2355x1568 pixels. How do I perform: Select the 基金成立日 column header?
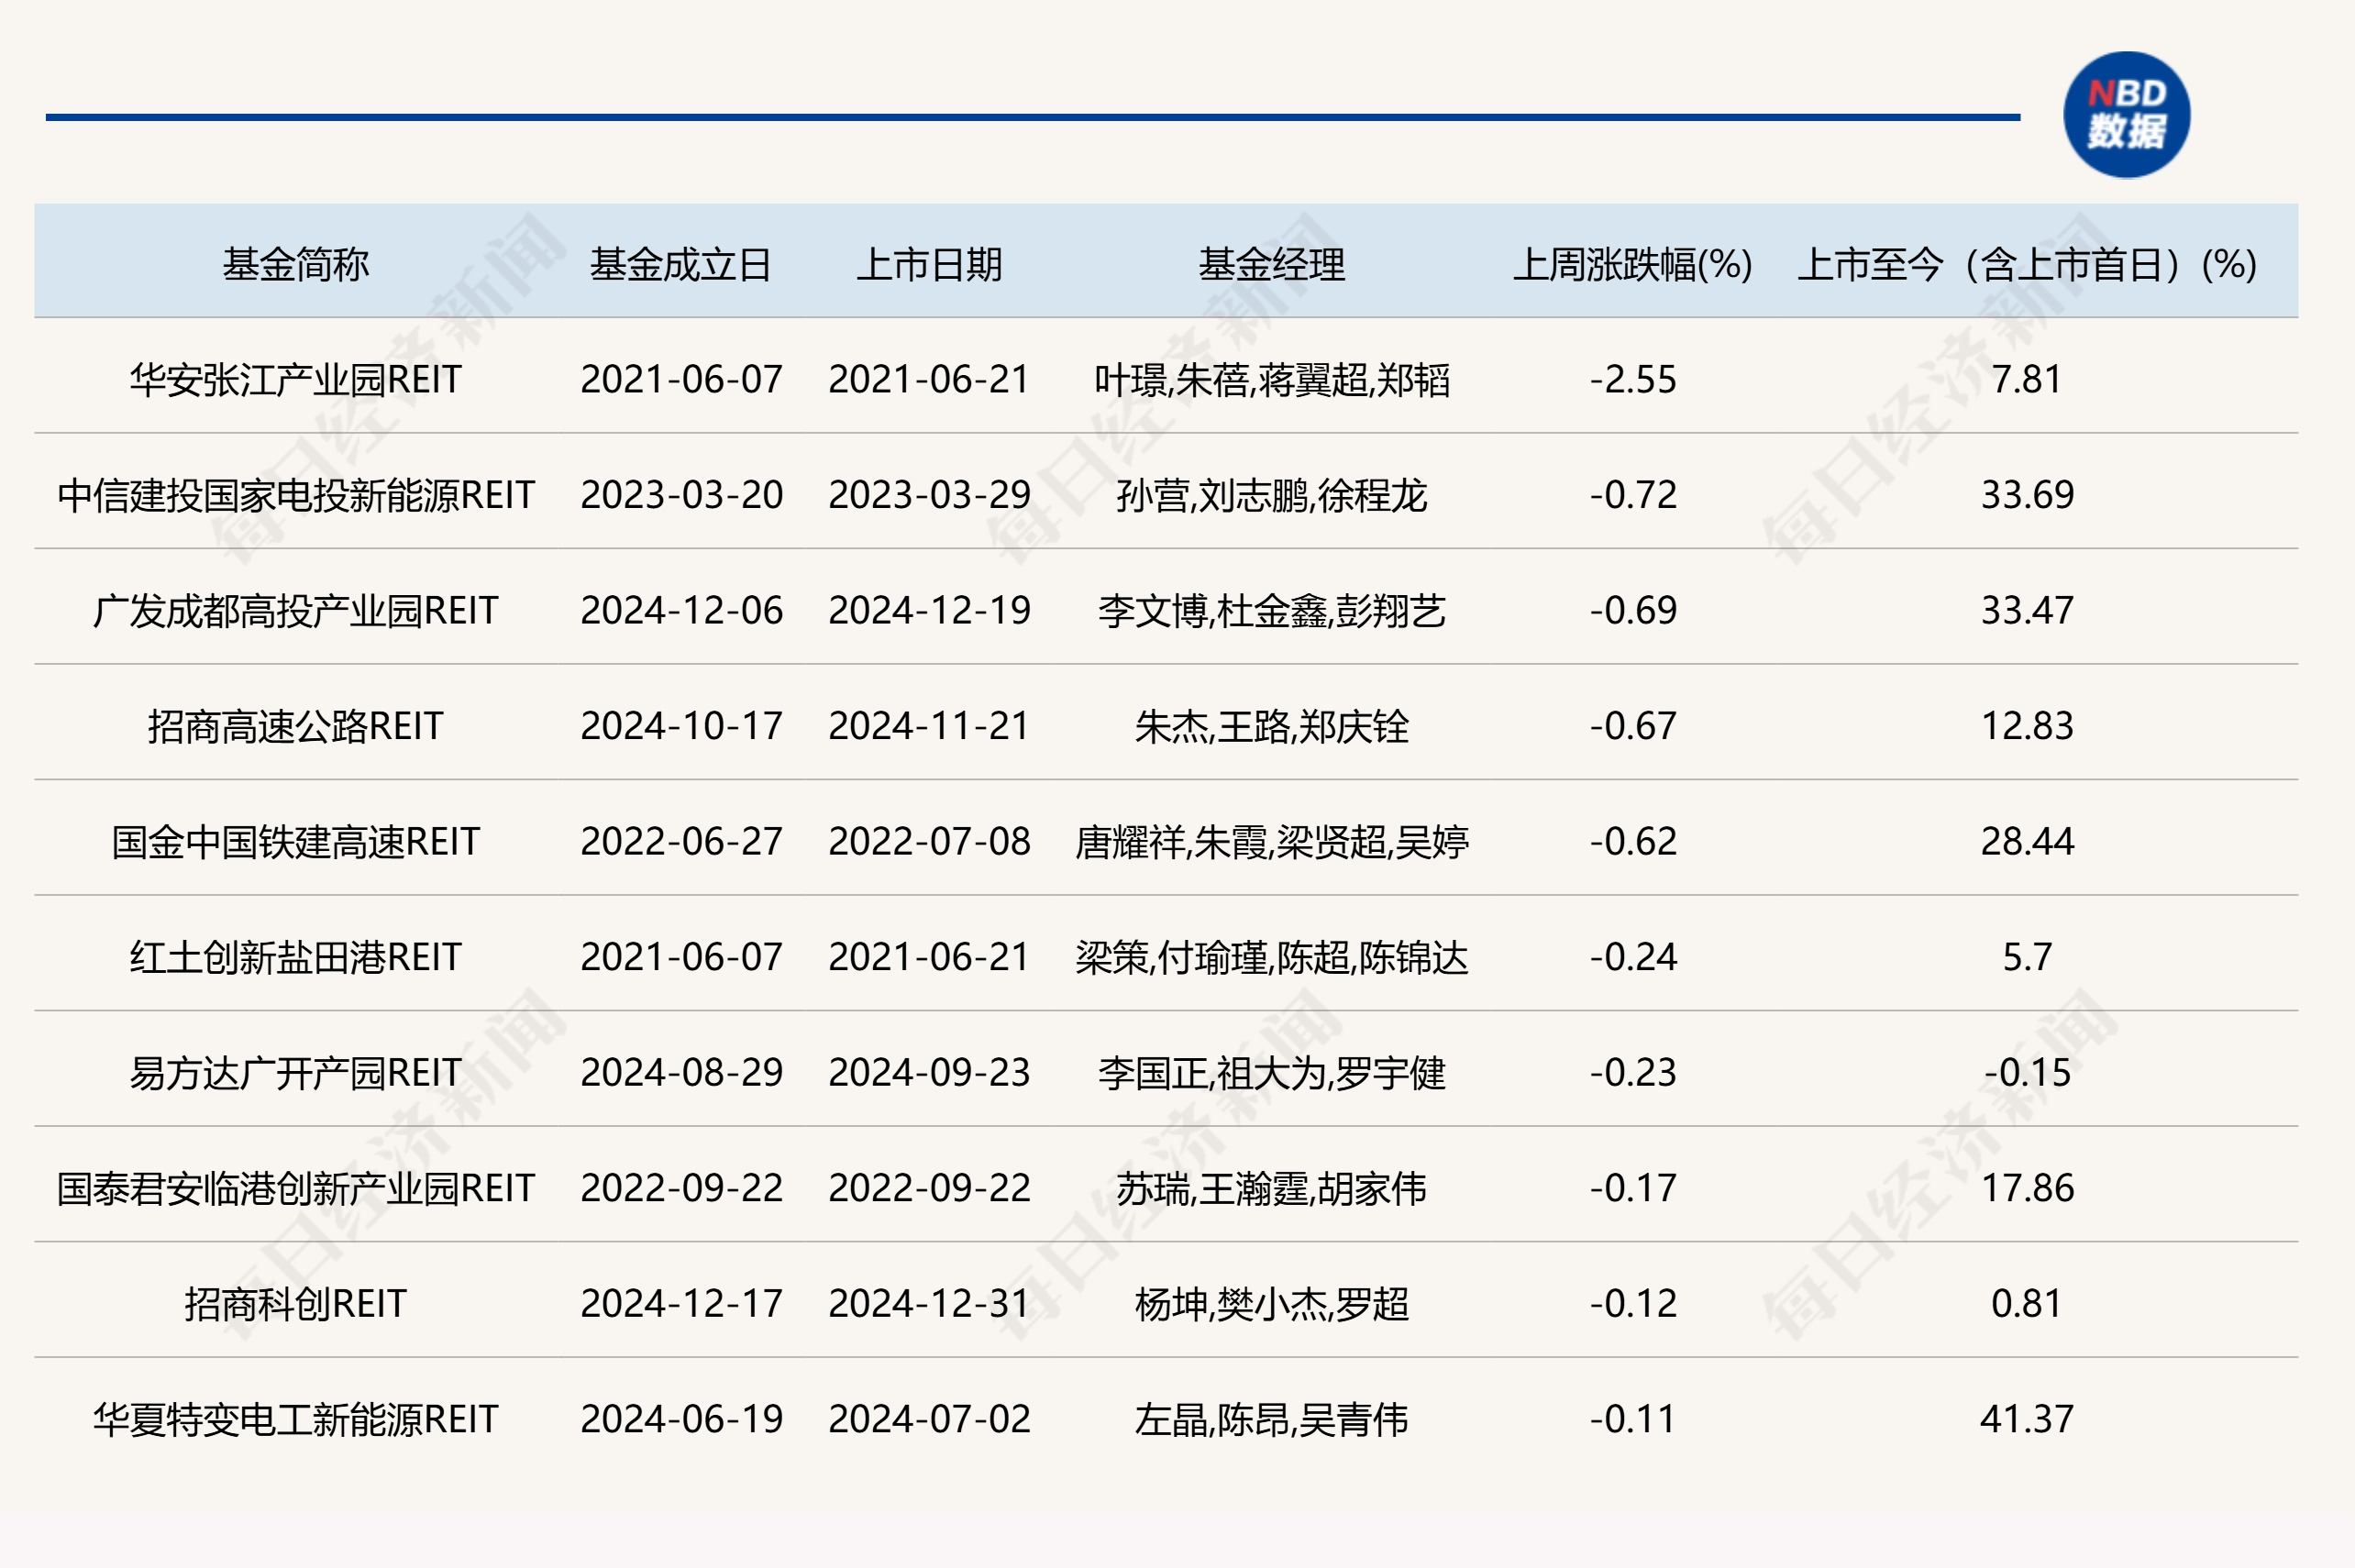click(x=681, y=265)
